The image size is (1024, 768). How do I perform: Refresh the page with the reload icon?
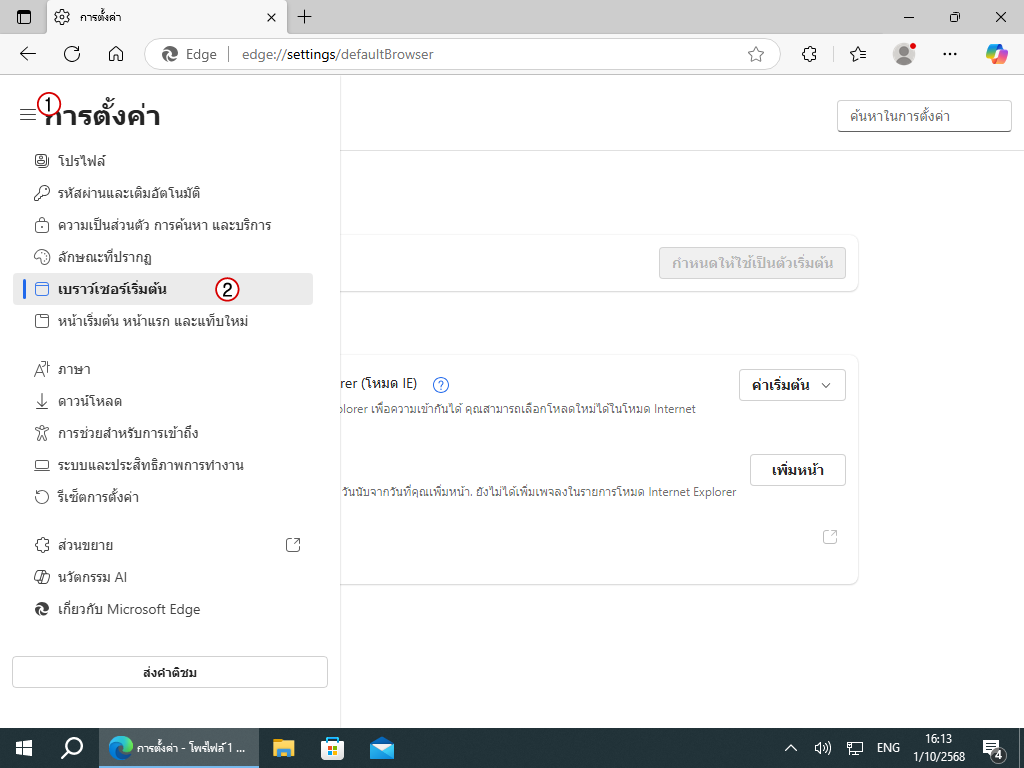point(72,54)
